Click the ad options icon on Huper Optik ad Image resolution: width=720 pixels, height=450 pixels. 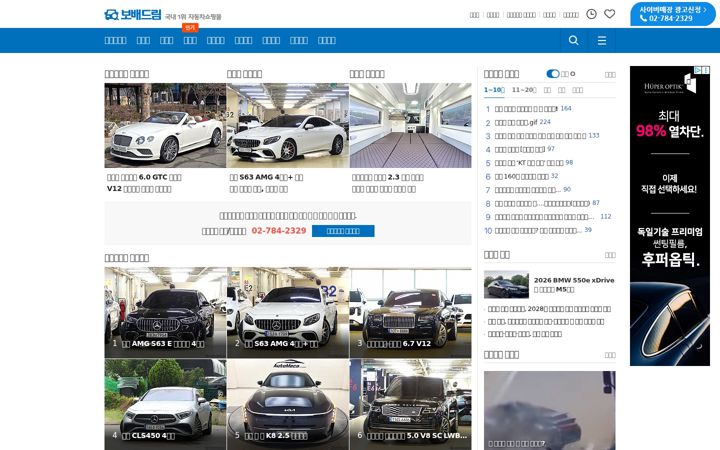[706, 70]
